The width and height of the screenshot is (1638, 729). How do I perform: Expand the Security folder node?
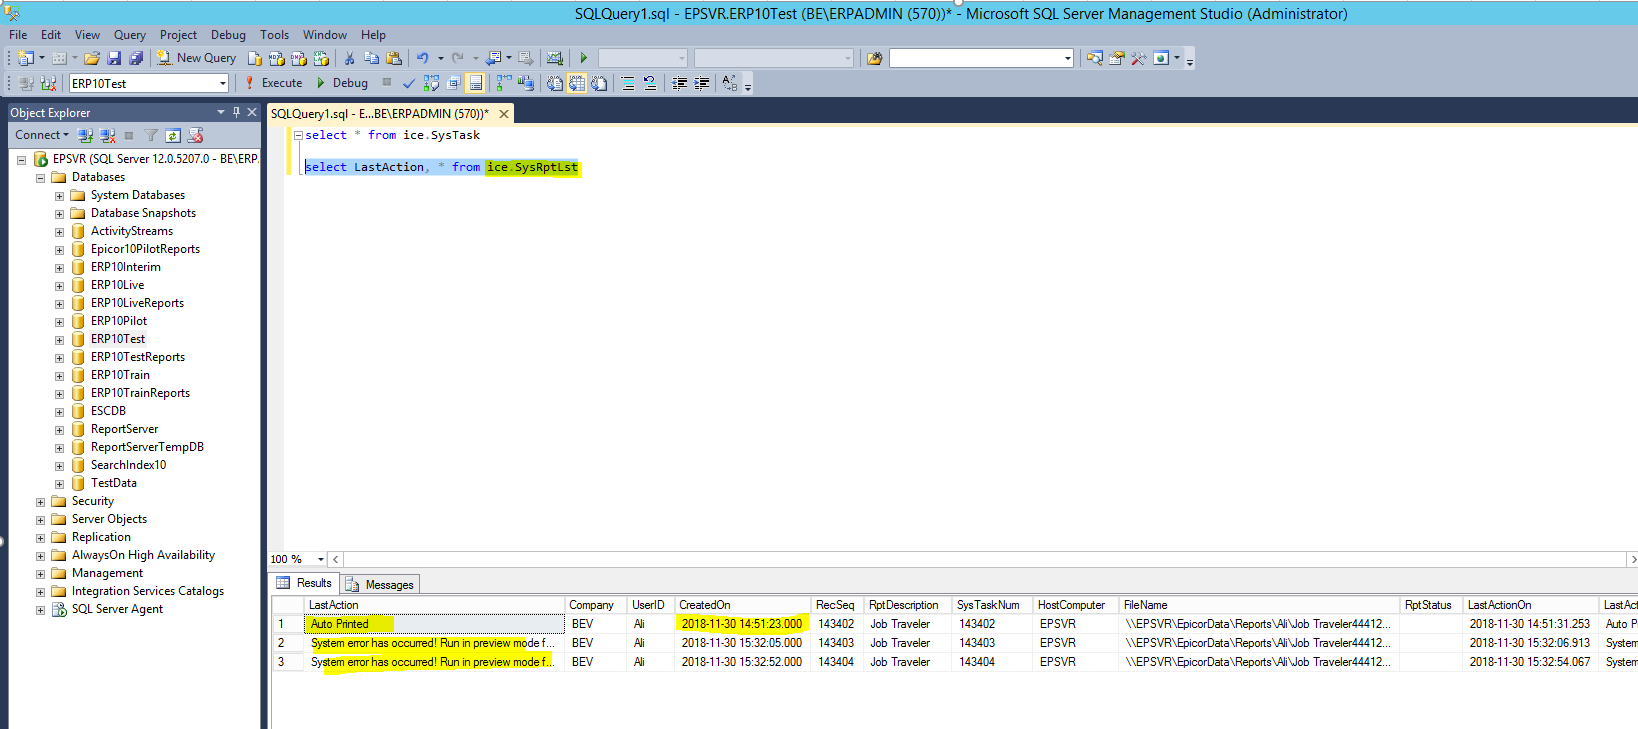(x=40, y=502)
